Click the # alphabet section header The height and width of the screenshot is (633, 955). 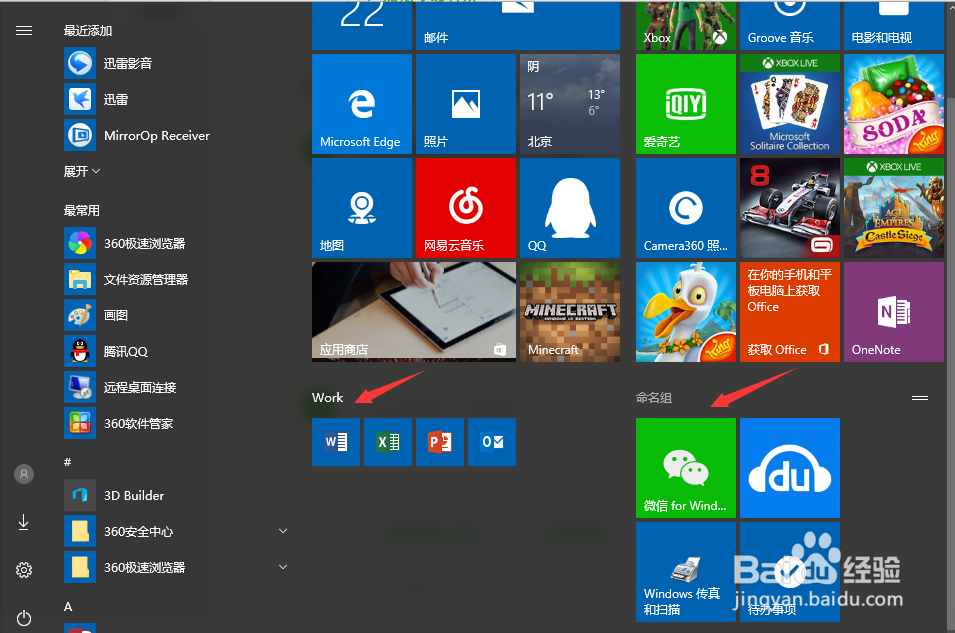(68, 462)
